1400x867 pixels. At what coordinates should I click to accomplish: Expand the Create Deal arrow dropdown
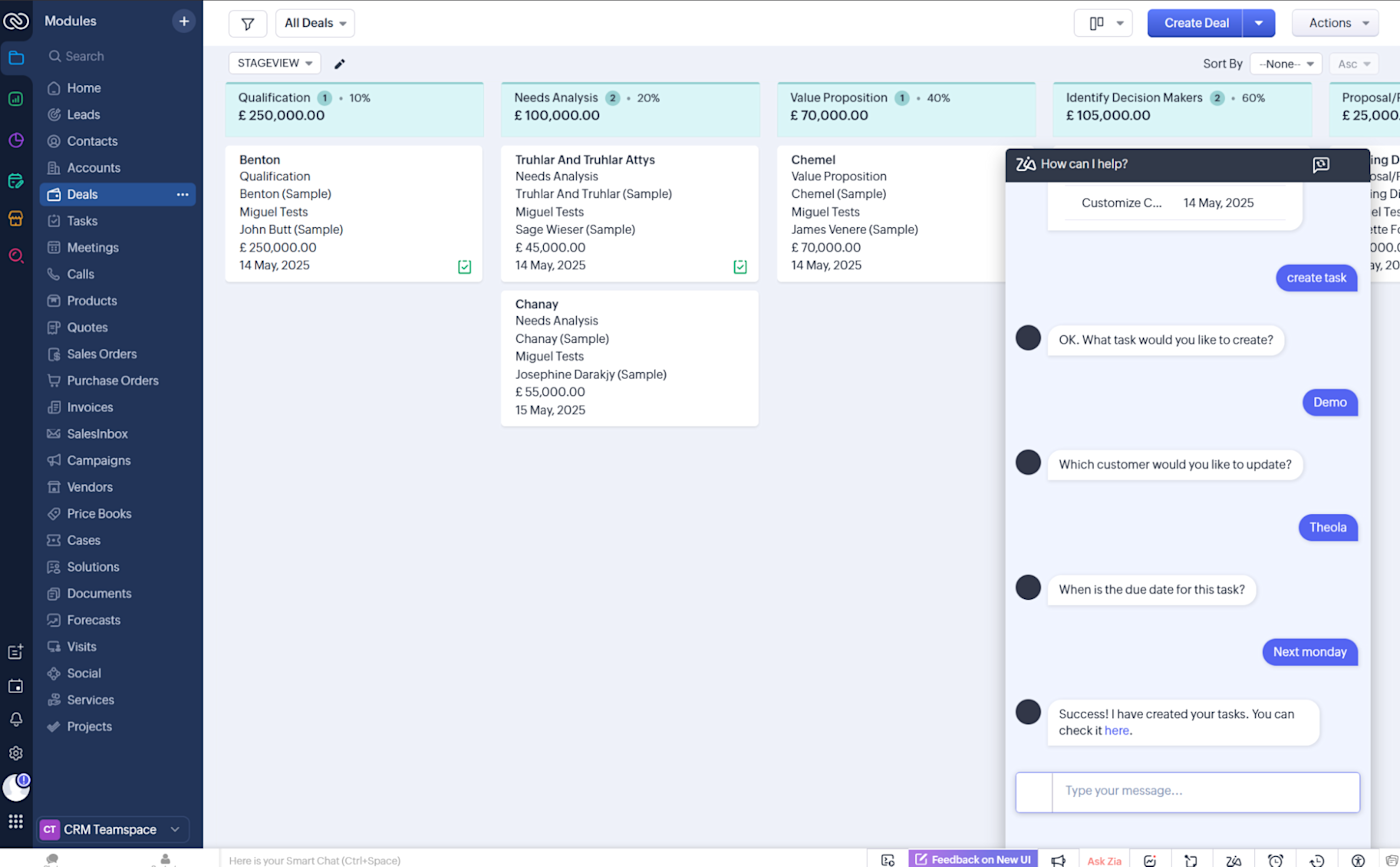[1259, 23]
